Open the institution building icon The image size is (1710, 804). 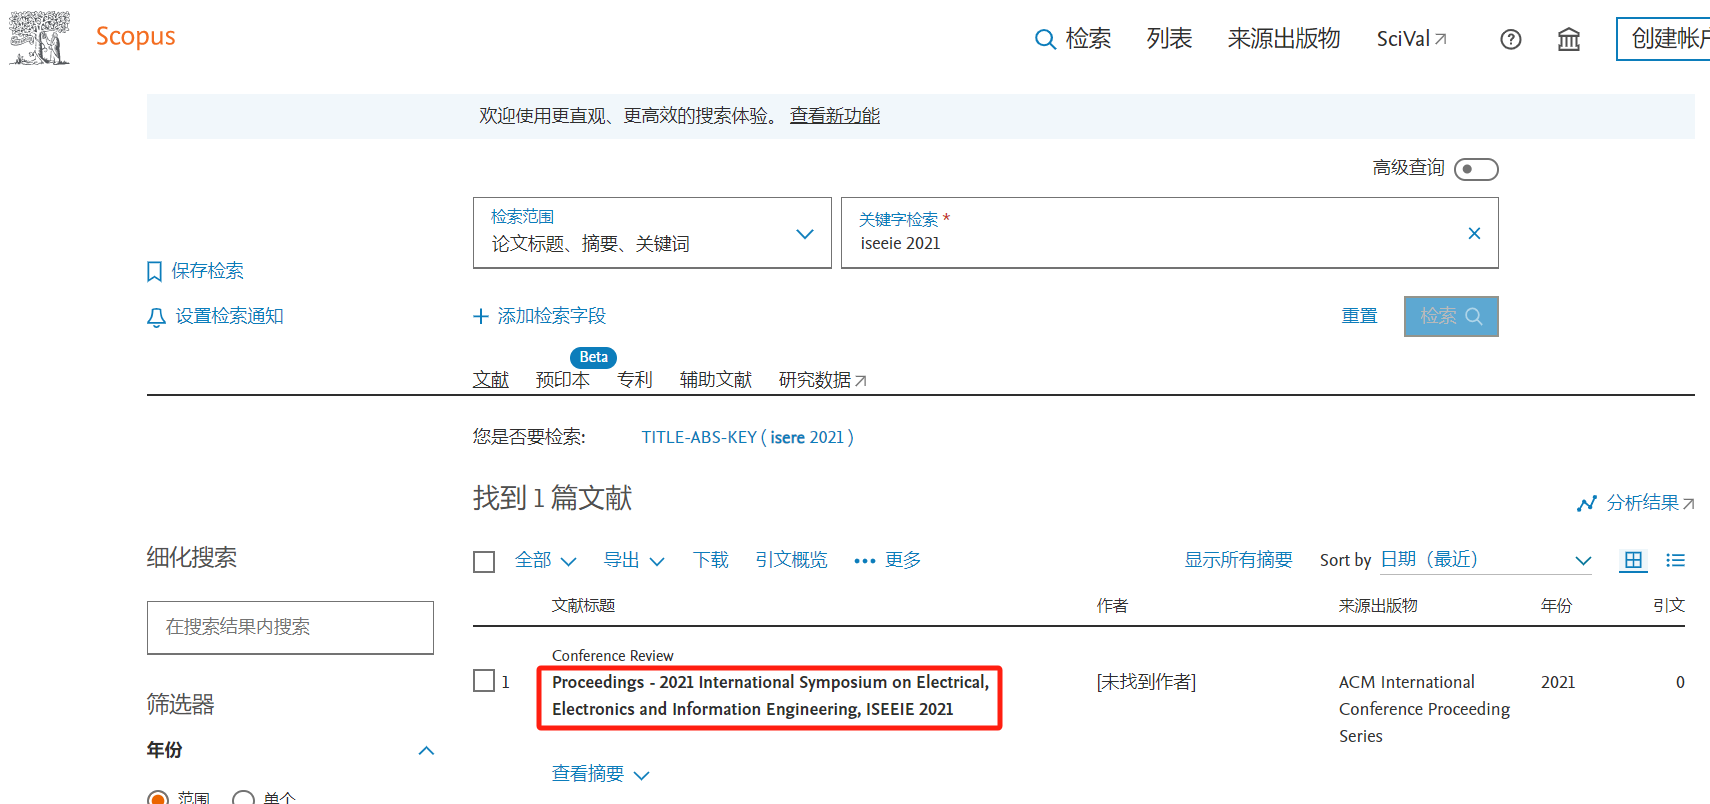click(1568, 39)
